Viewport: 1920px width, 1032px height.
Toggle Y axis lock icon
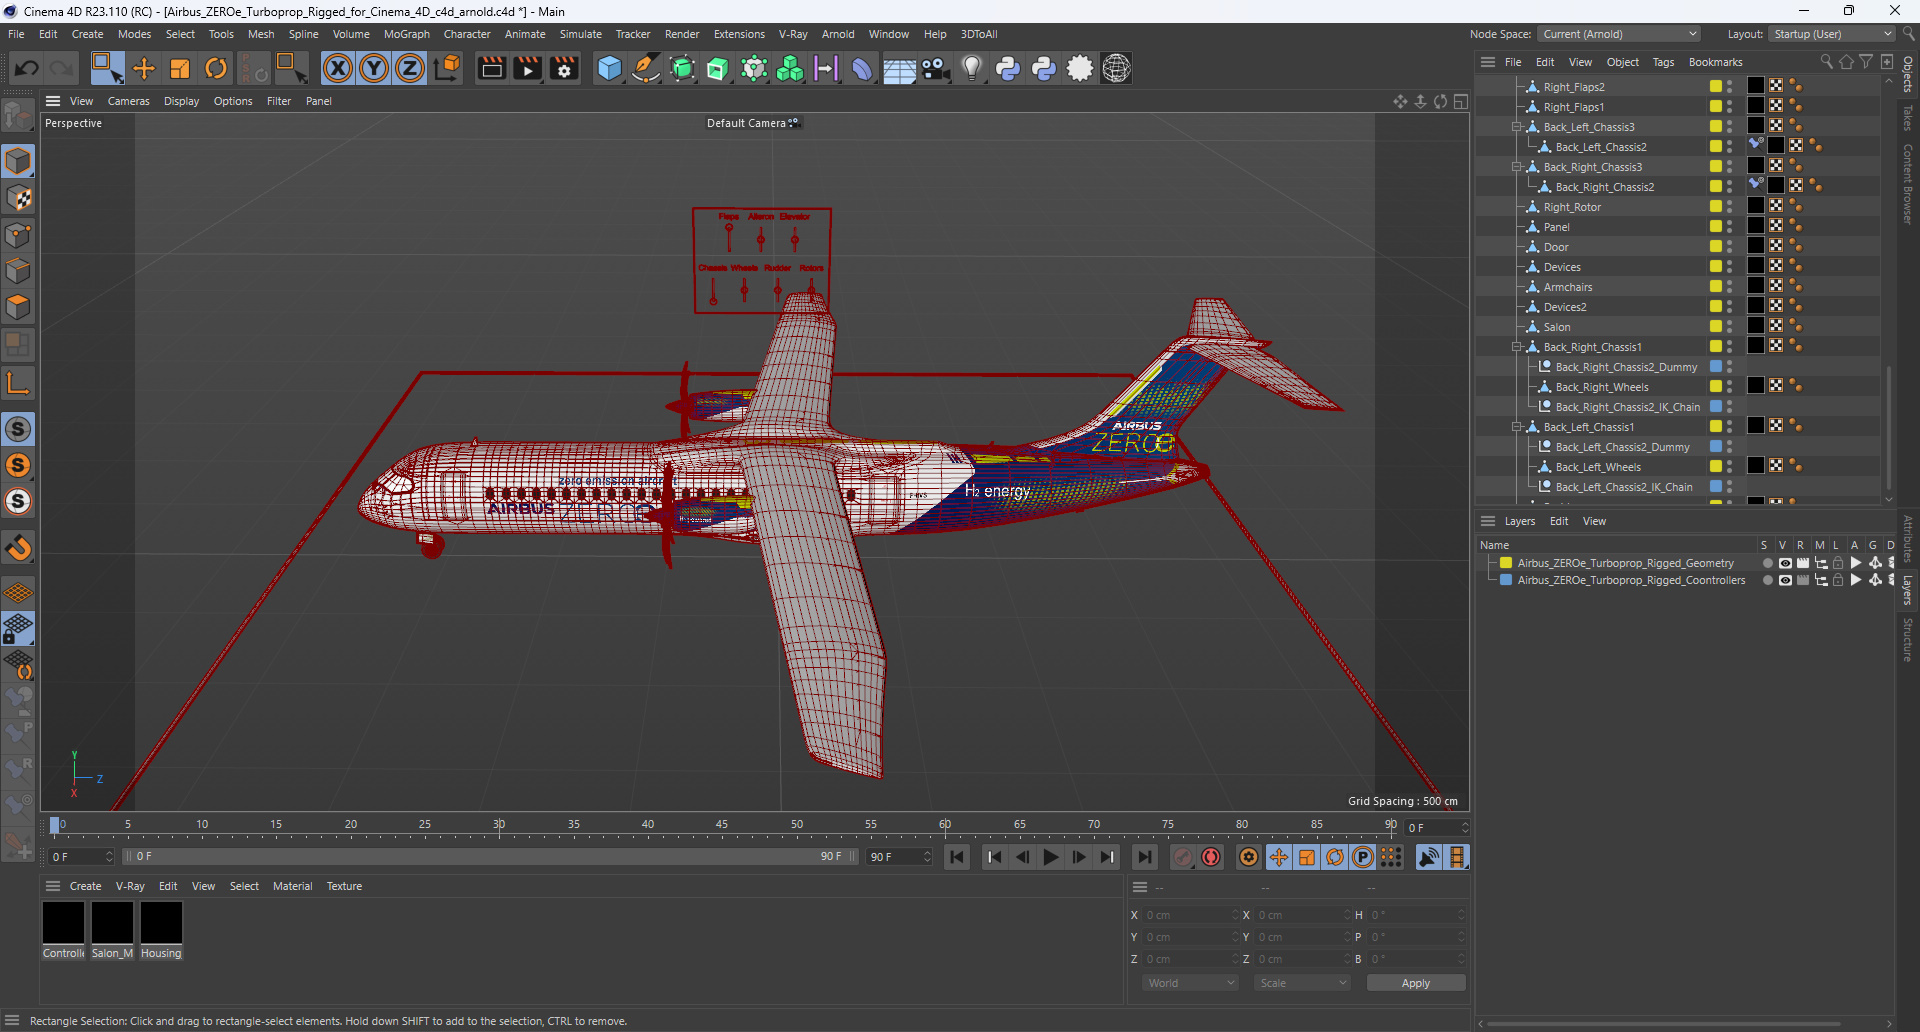[374, 68]
